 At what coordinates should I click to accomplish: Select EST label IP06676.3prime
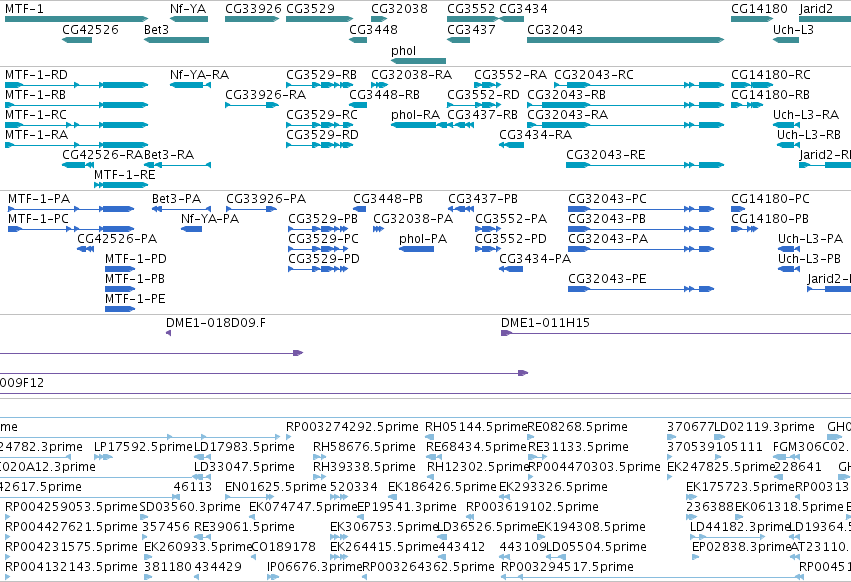coord(314,566)
